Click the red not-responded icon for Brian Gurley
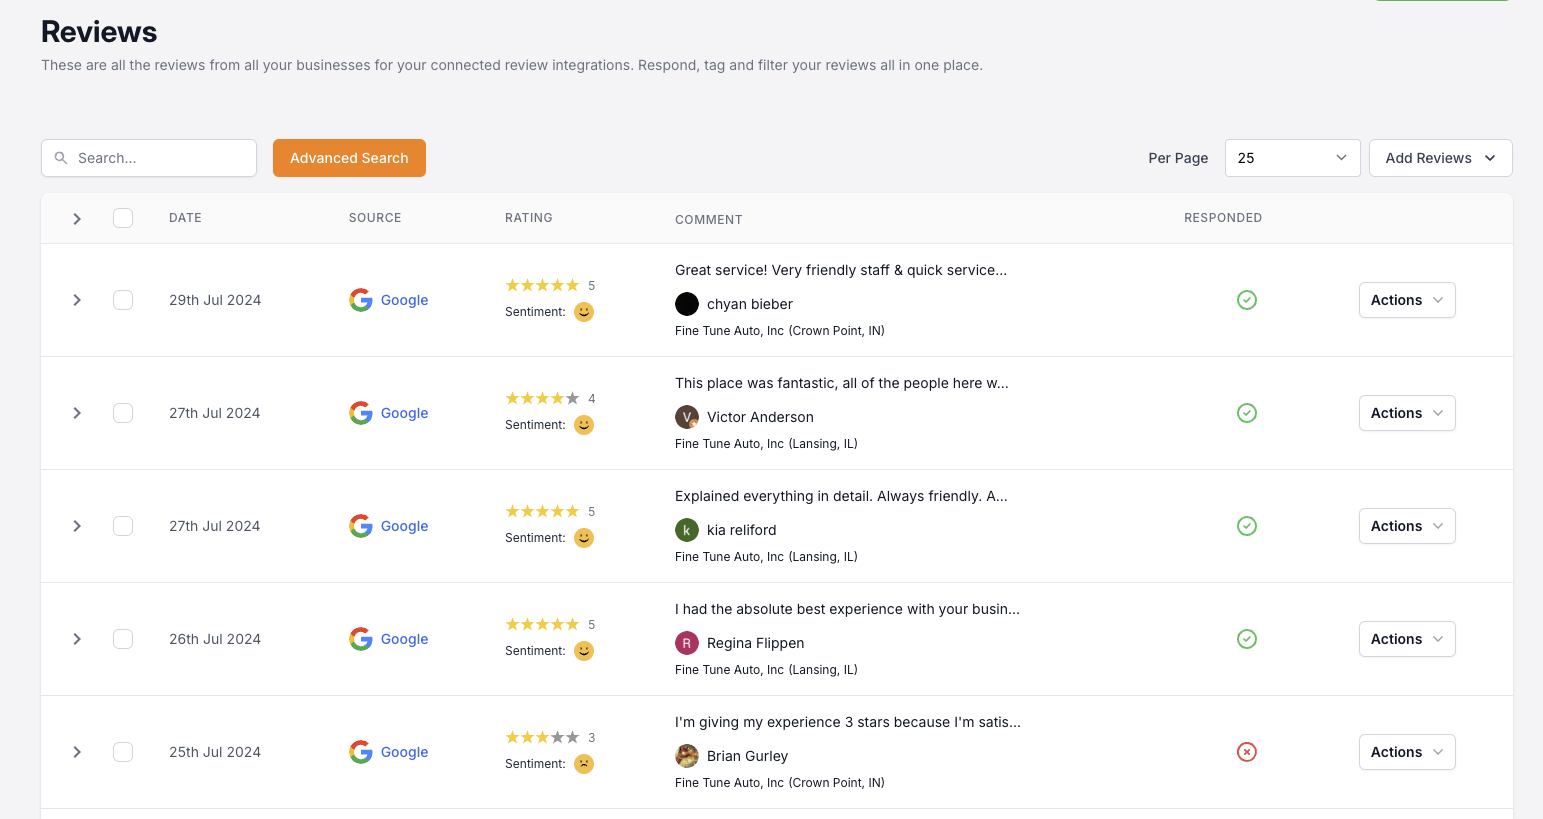Screen dimensions: 1543x819 click(x=1246, y=752)
